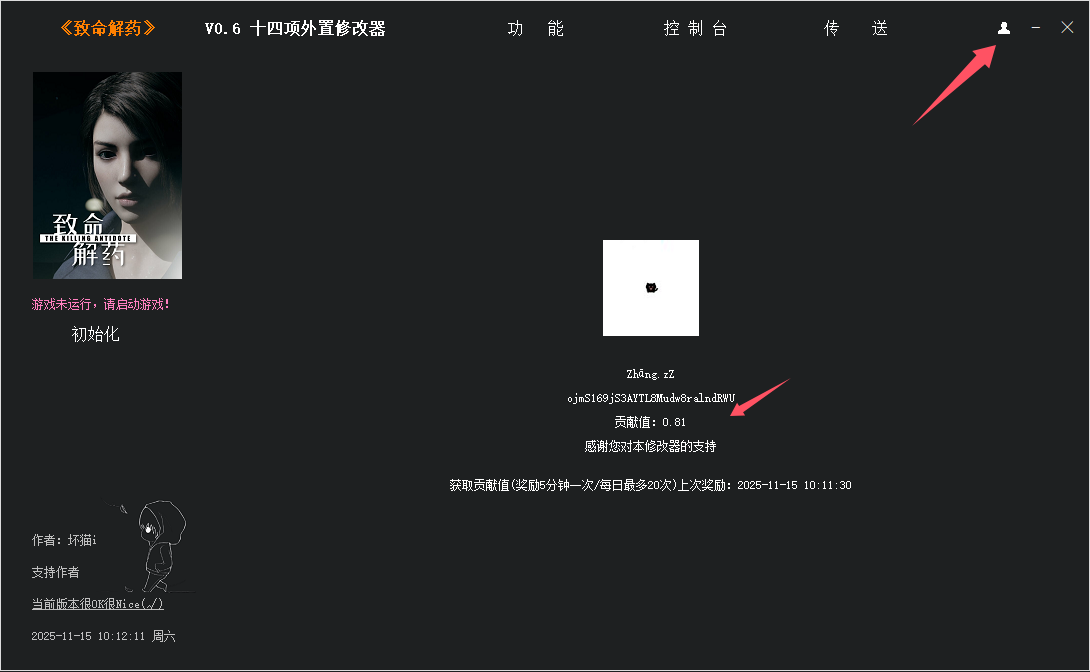Minimize the trainer window
This screenshot has height=672, width=1090.
[x=1036, y=28]
